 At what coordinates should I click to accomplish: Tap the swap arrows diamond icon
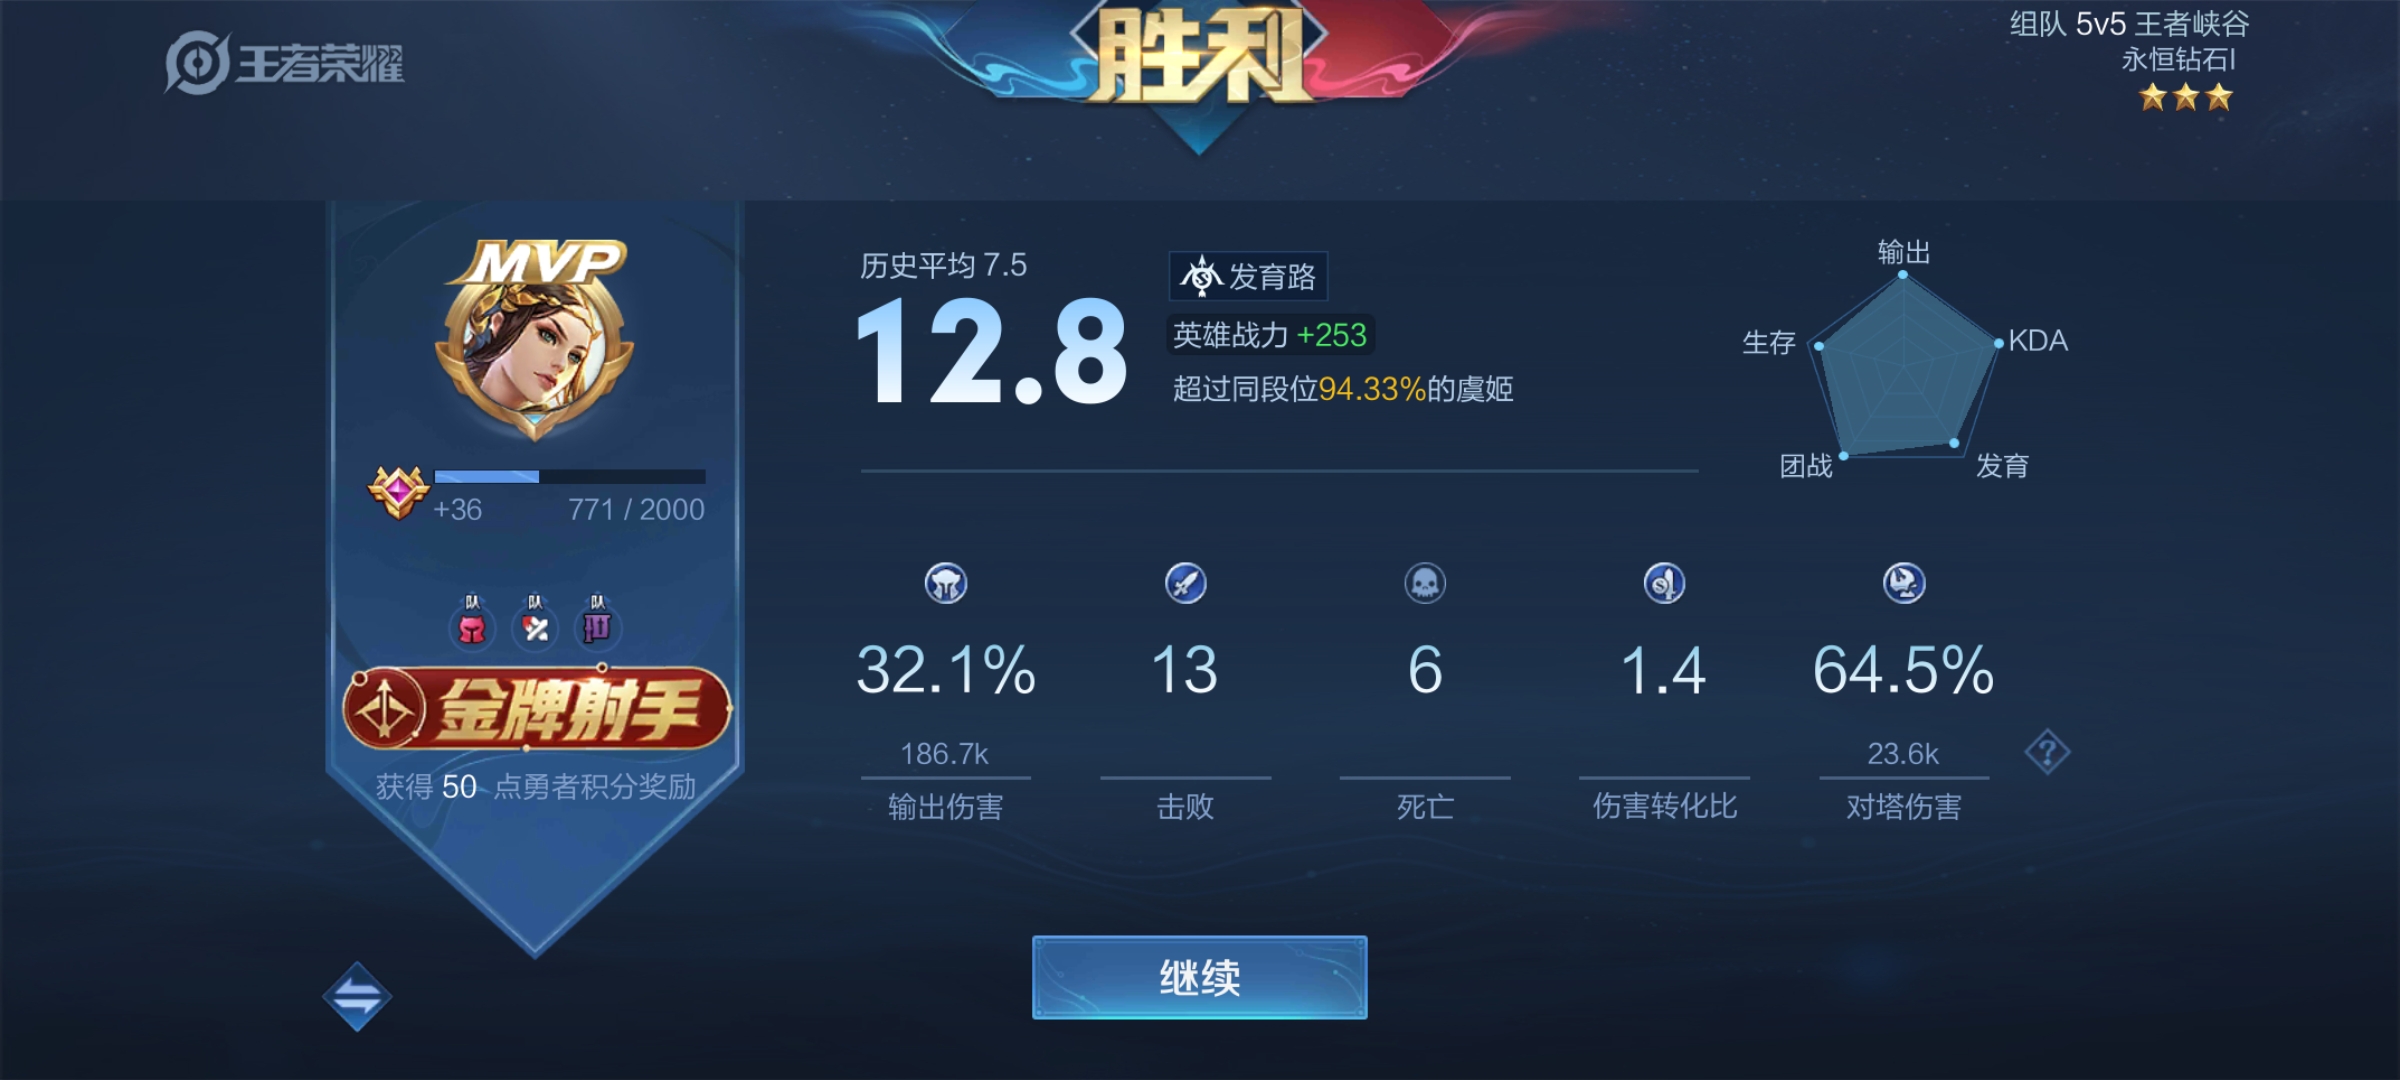(357, 996)
